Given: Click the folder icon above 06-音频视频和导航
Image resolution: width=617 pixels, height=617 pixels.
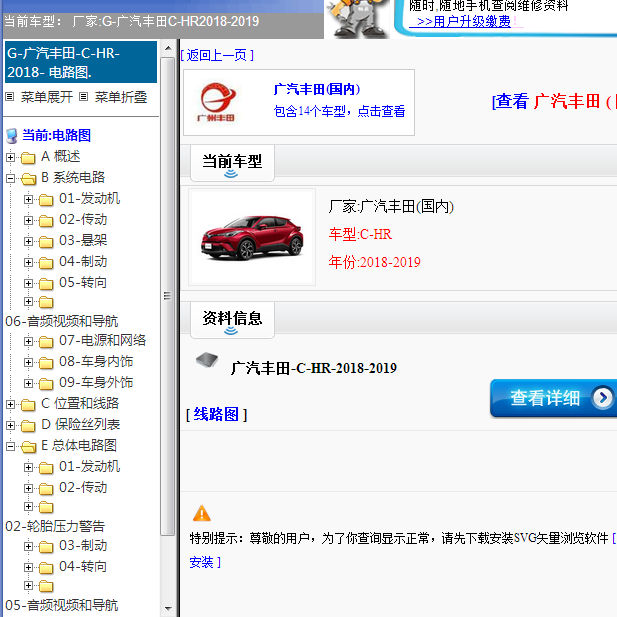Looking at the screenshot, I should click(46, 302).
